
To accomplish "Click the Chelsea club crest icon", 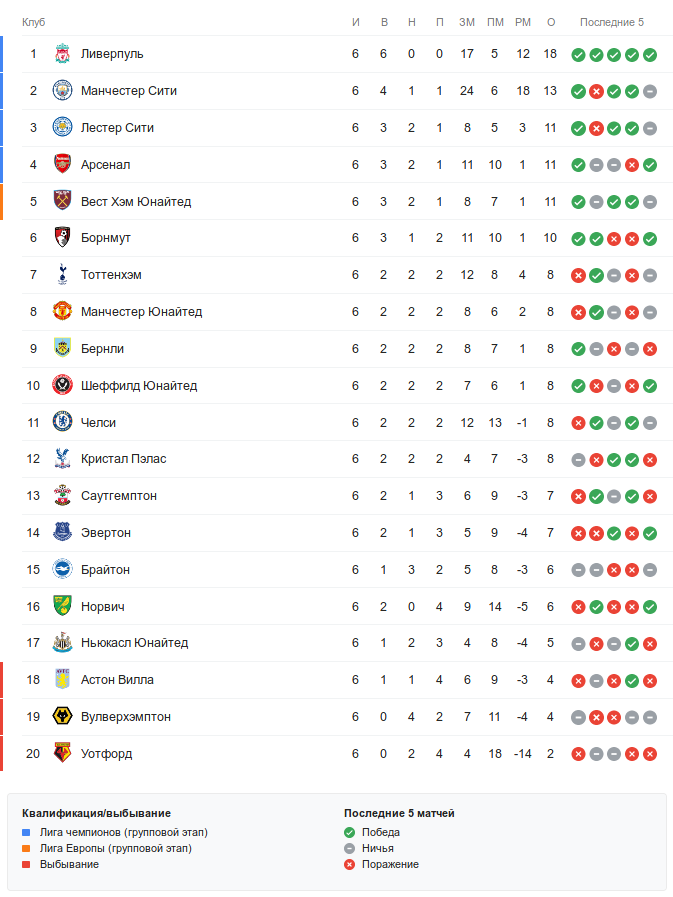I will pos(62,423).
